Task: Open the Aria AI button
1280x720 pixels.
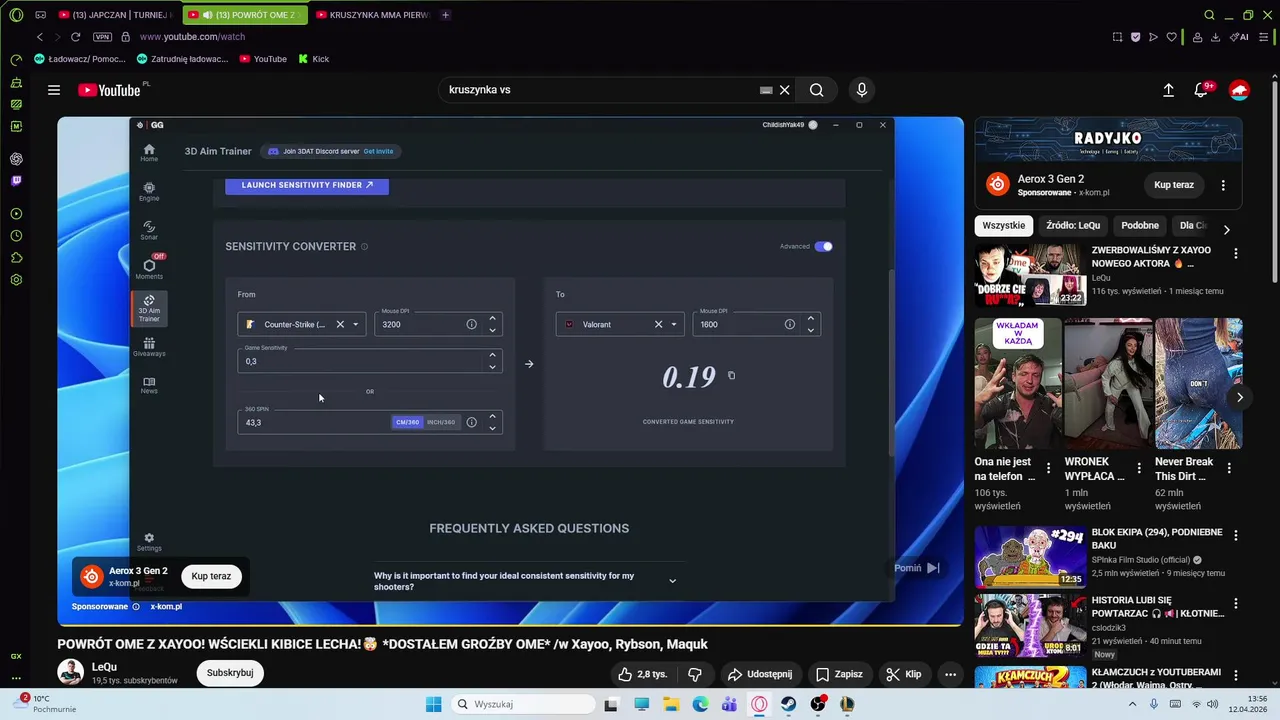Action: click(1240, 37)
